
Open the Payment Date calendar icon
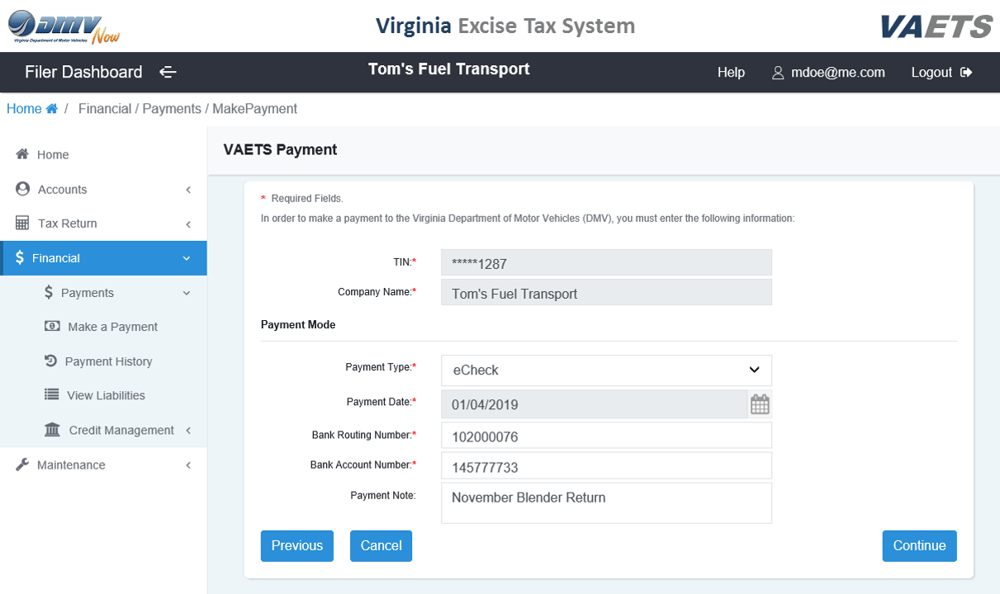(x=760, y=405)
